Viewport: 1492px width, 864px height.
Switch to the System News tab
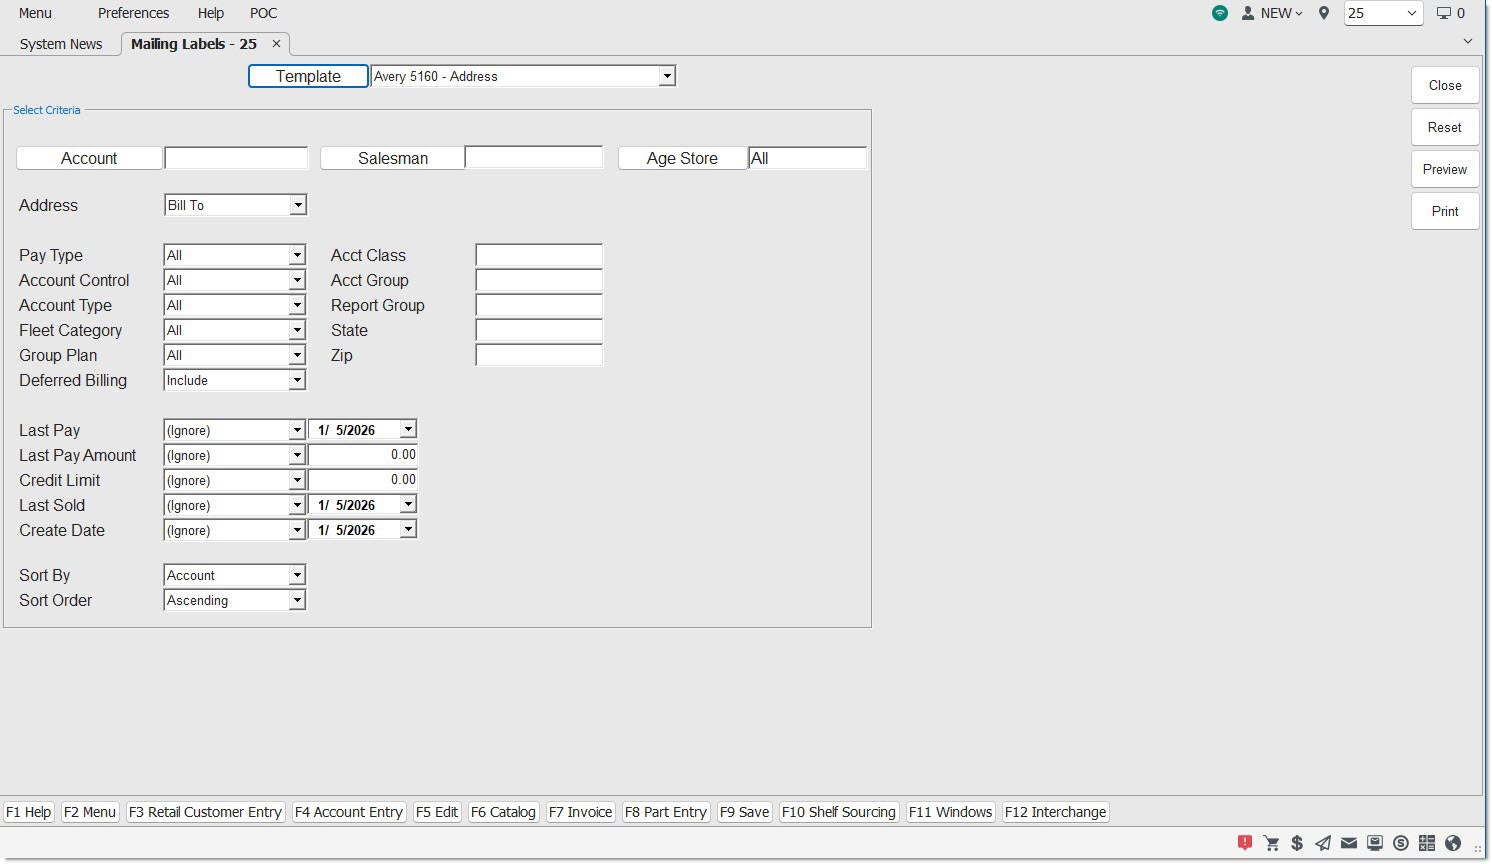tap(61, 44)
